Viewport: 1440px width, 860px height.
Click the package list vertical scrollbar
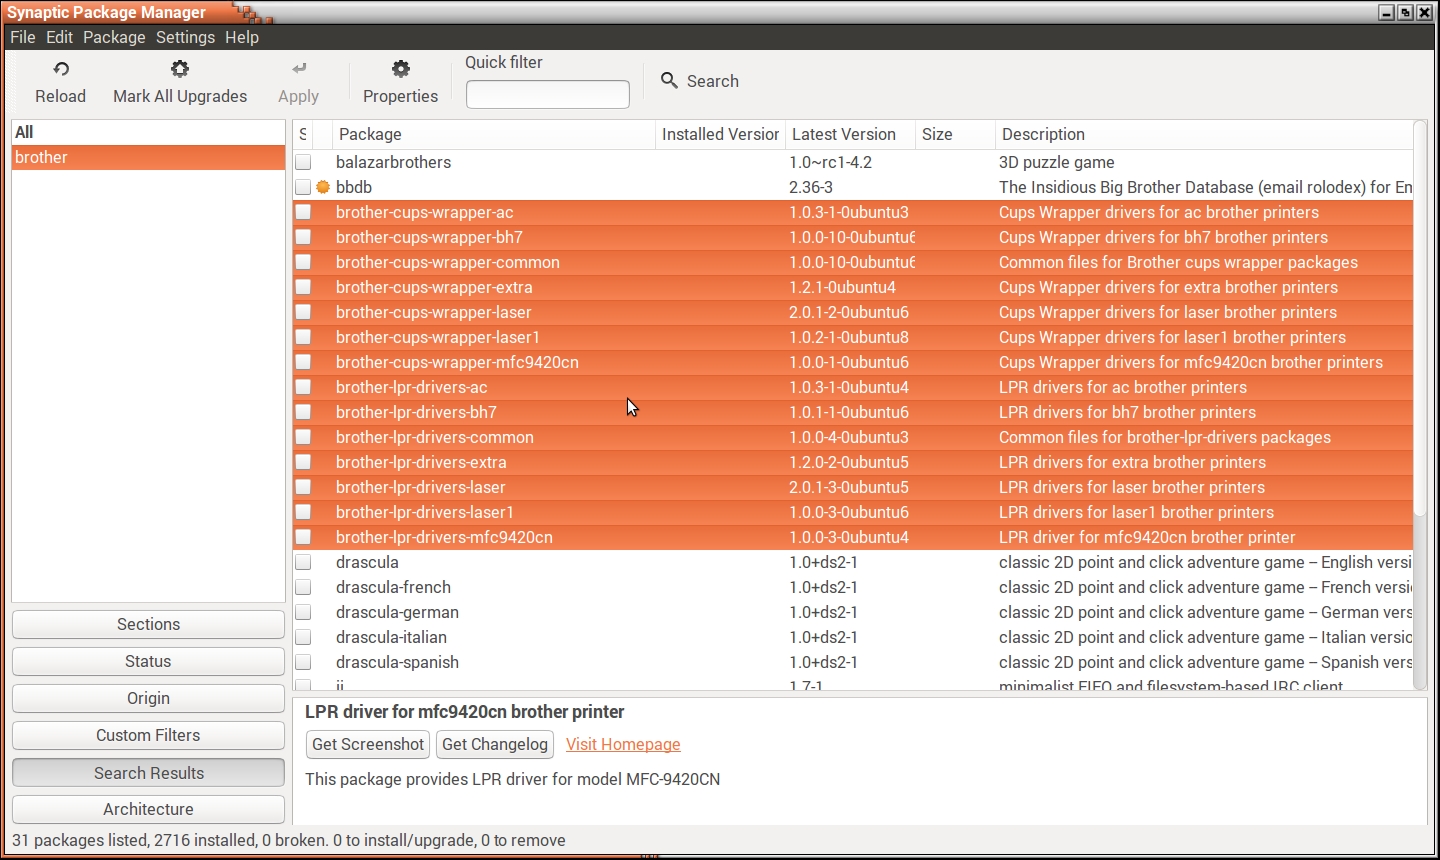point(1420,400)
